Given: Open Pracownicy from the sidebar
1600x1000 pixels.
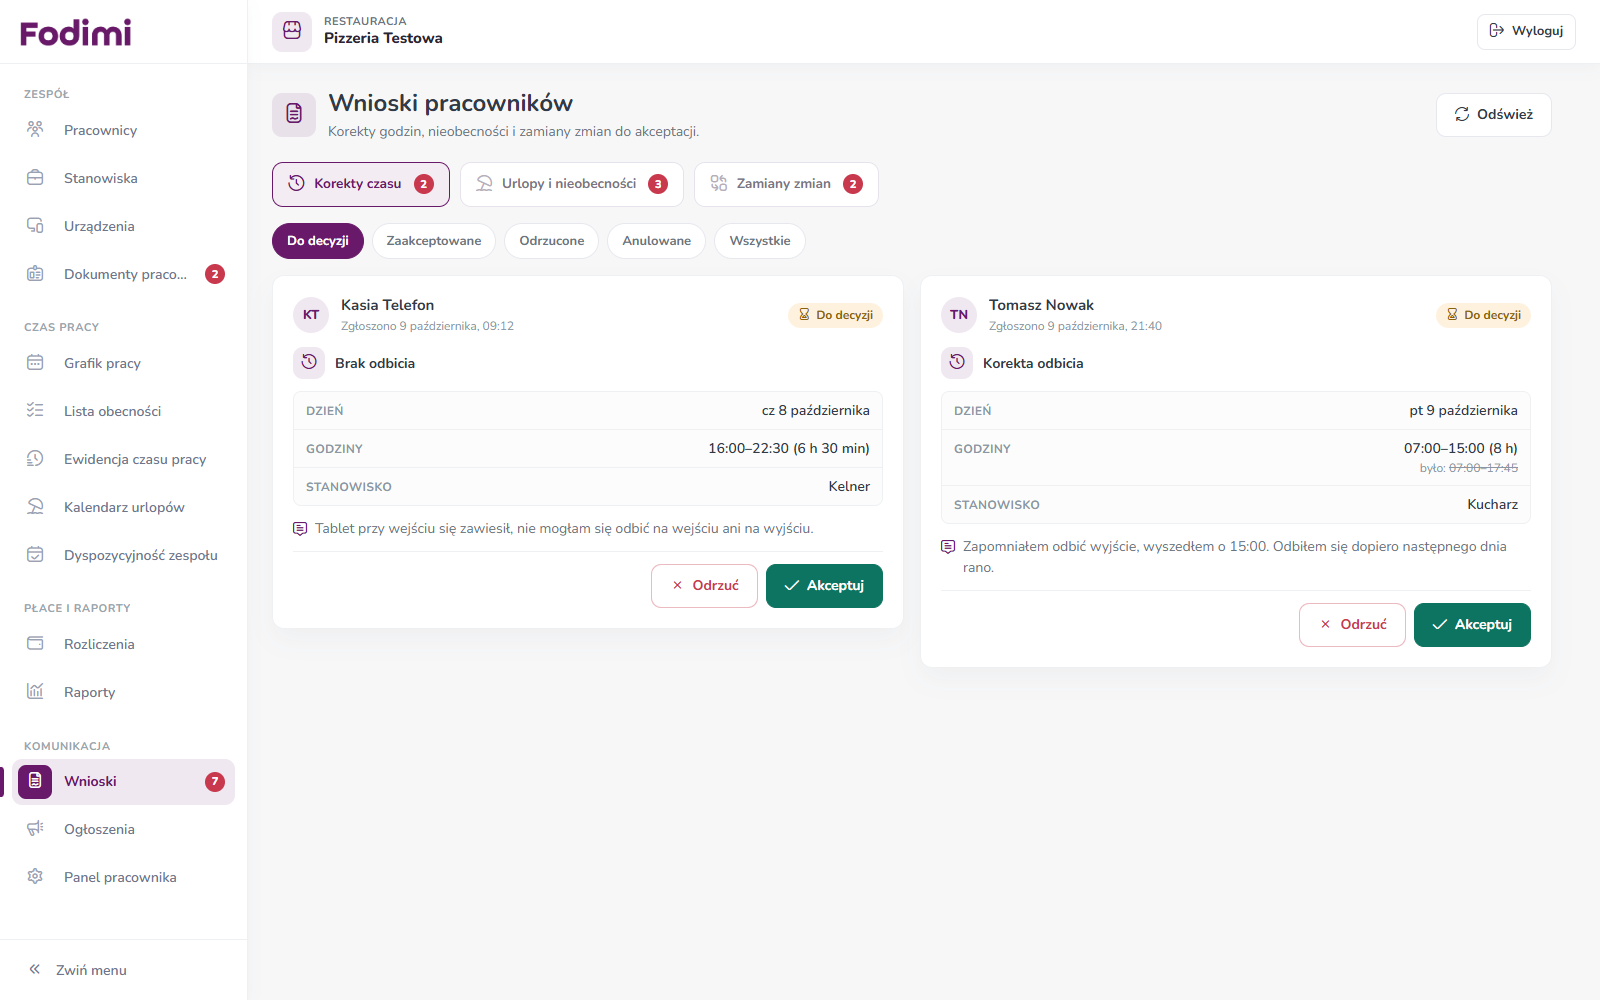Looking at the screenshot, I should 123,130.
